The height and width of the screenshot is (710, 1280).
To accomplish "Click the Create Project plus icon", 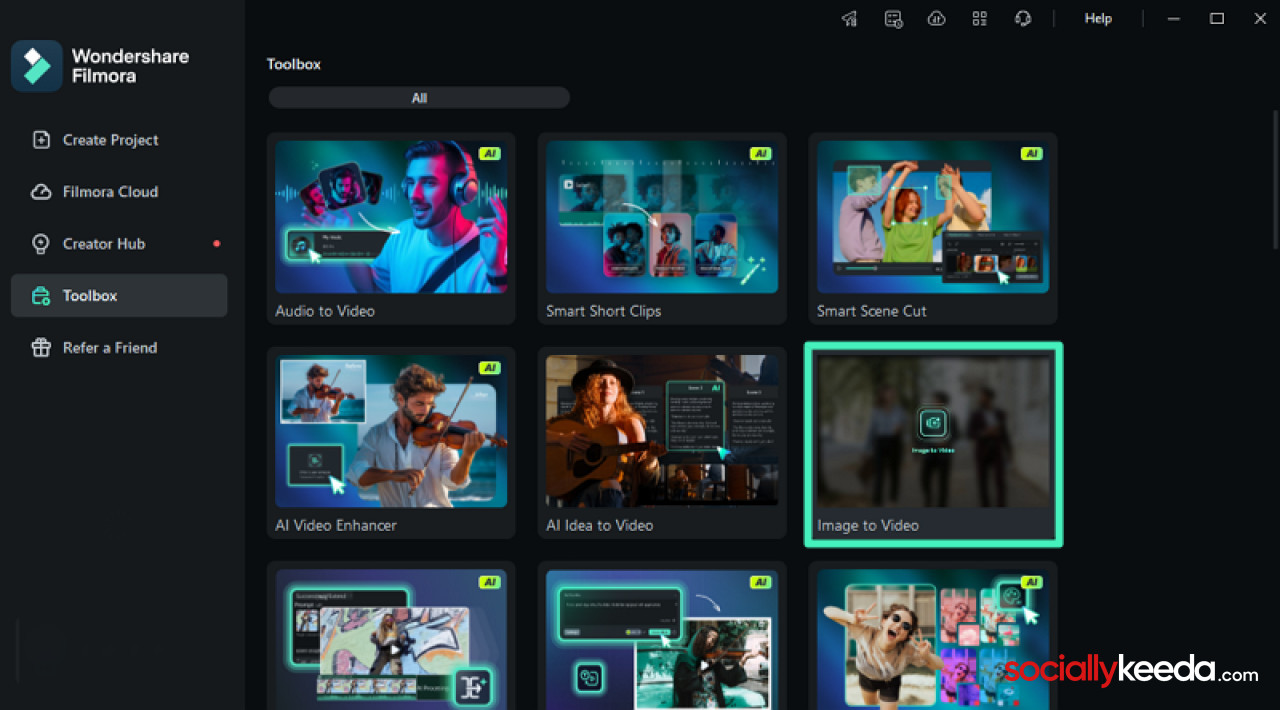I will tap(41, 140).
